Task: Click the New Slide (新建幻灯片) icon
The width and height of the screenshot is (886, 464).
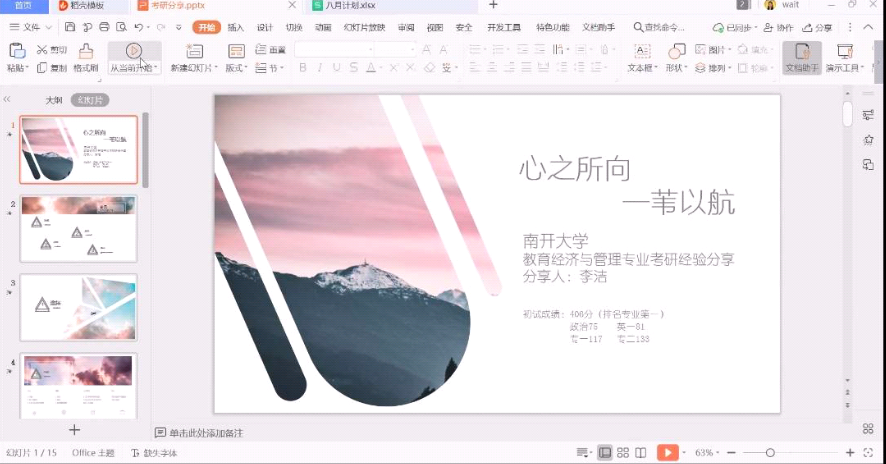Action: click(x=194, y=51)
